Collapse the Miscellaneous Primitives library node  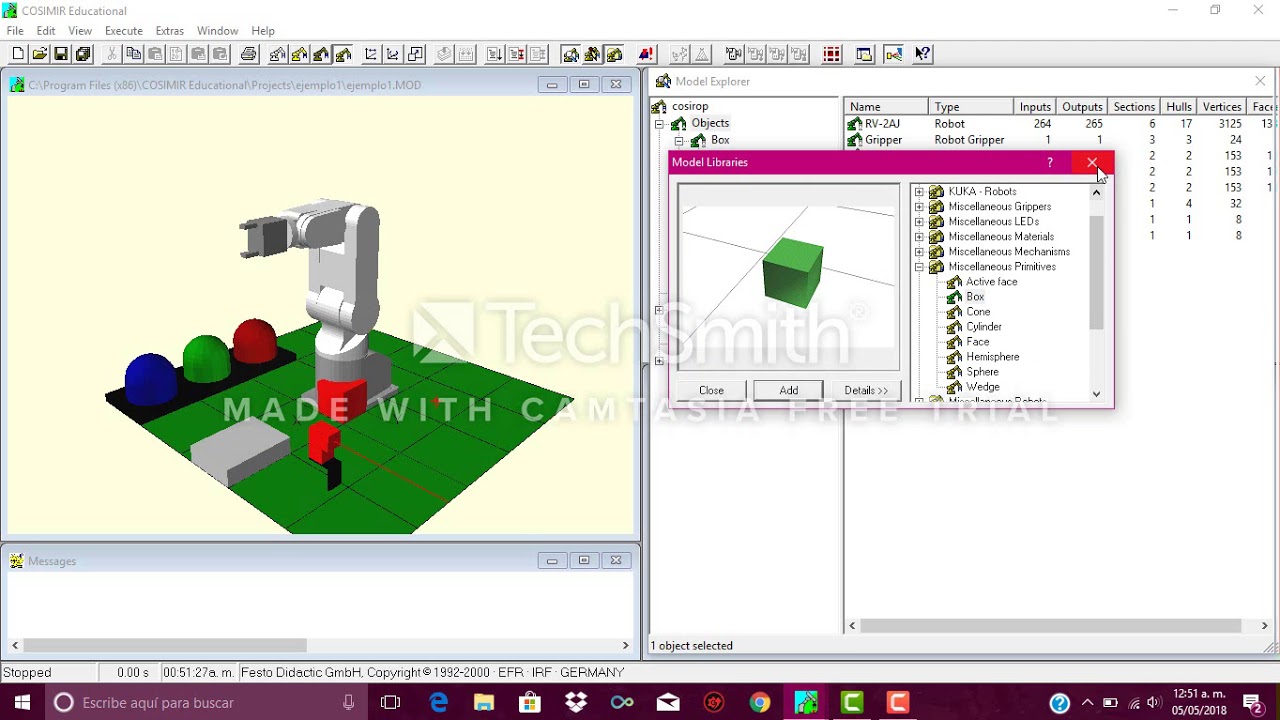point(919,267)
